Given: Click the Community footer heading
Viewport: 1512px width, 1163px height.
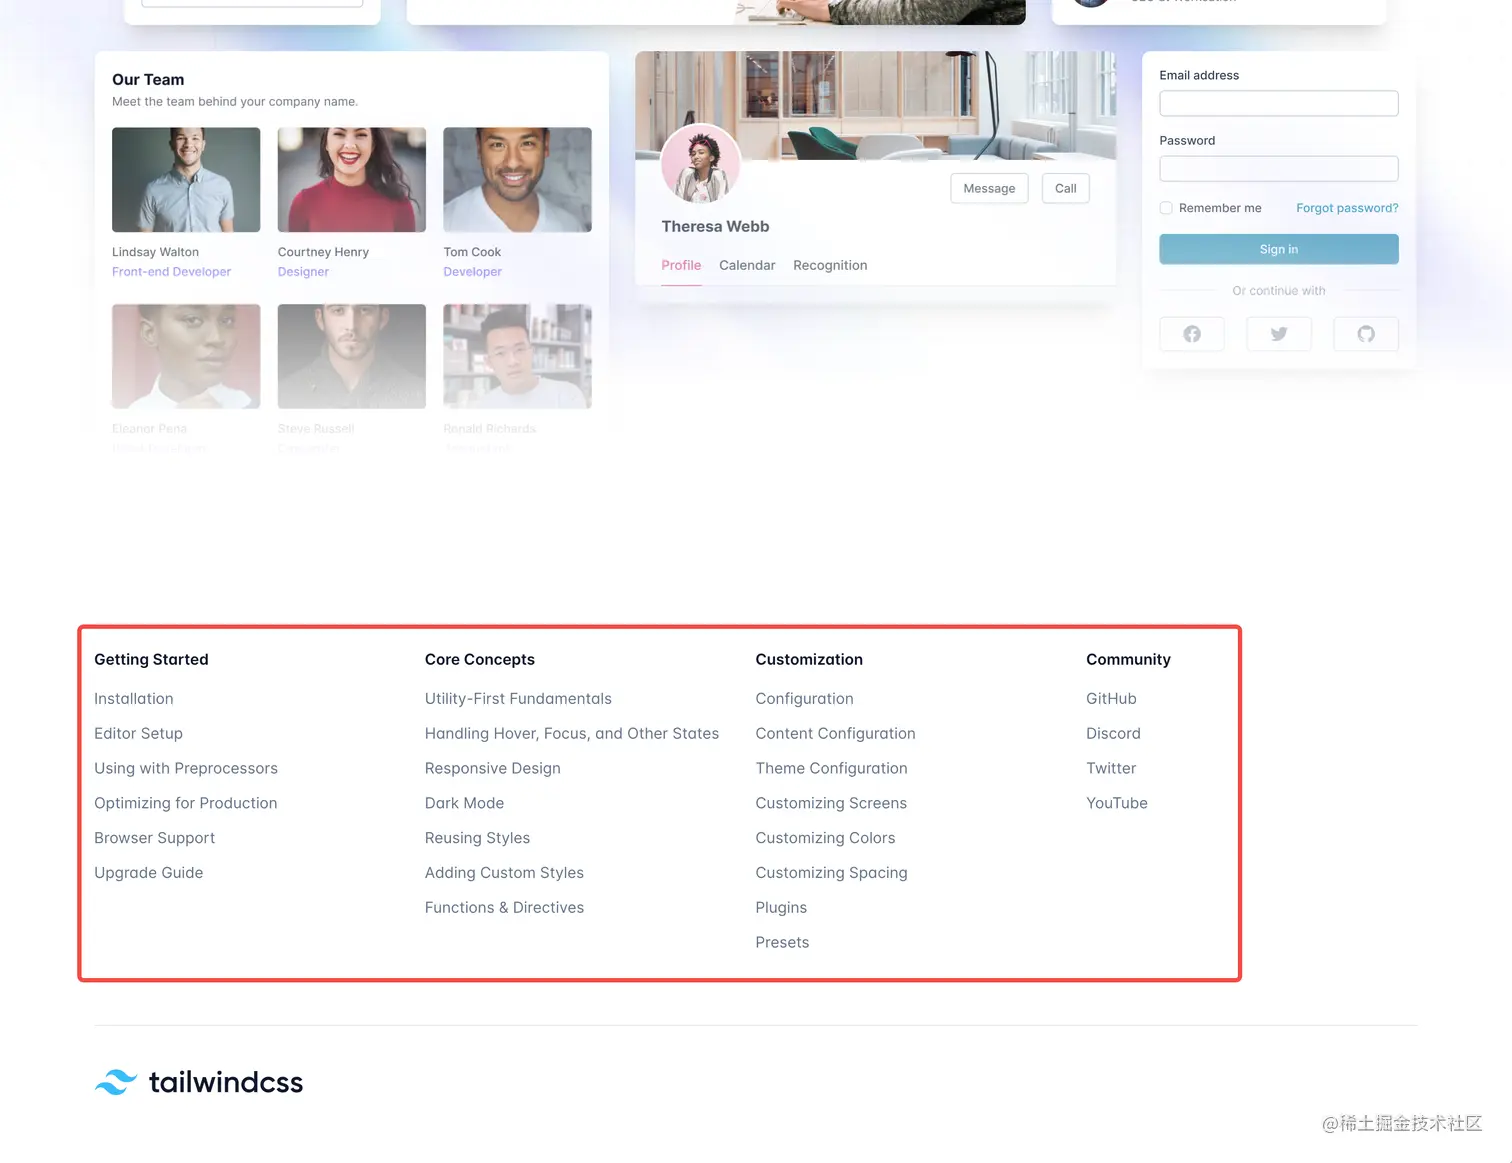Looking at the screenshot, I should pos(1128,659).
